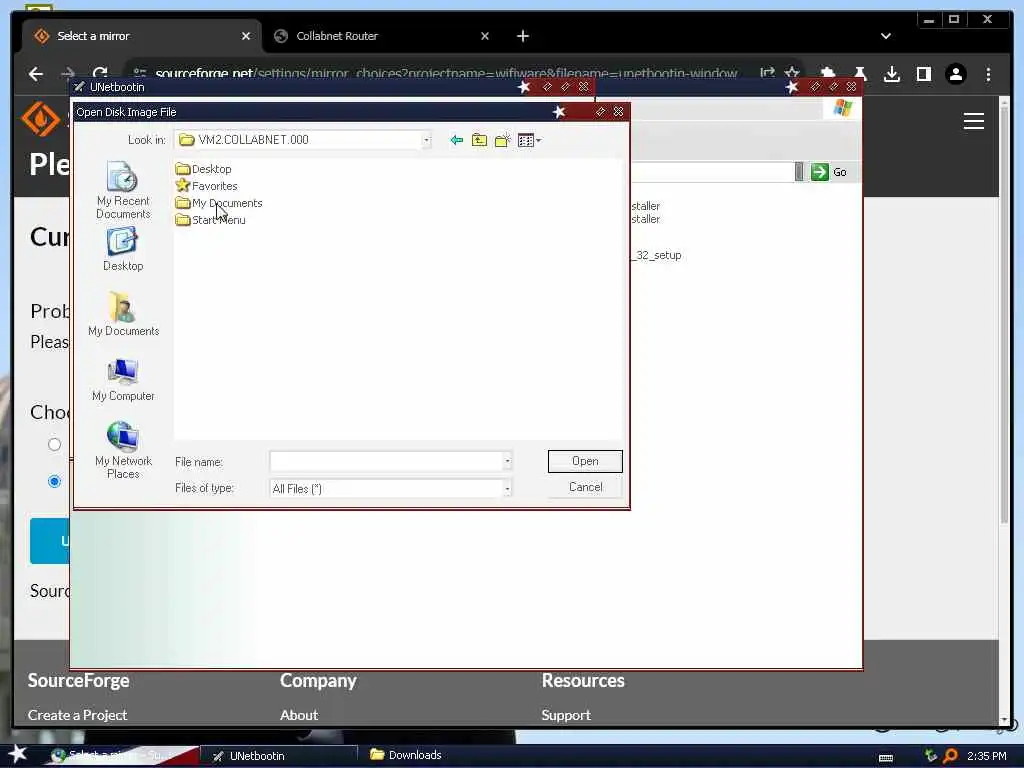Switch to UNetbootin taskbar item
1024x768 pixels.
[x=280, y=756]
